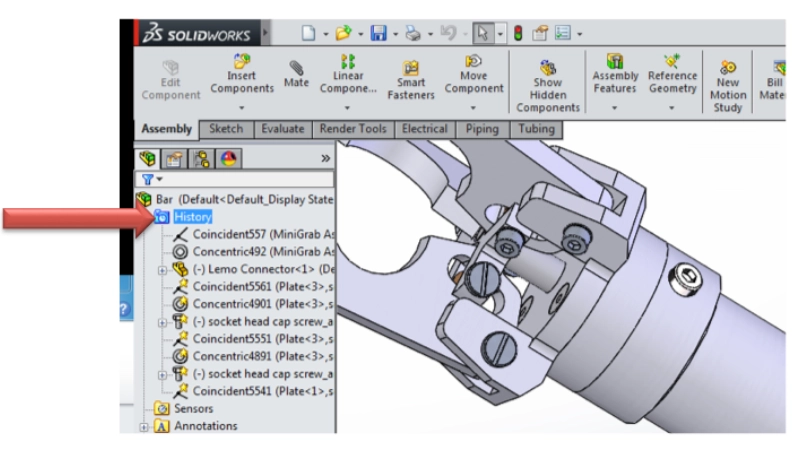Open the DisplayManager color sphere tab
Image resolution: width=800 pixels, height=450 pixels.
(228, 159)
